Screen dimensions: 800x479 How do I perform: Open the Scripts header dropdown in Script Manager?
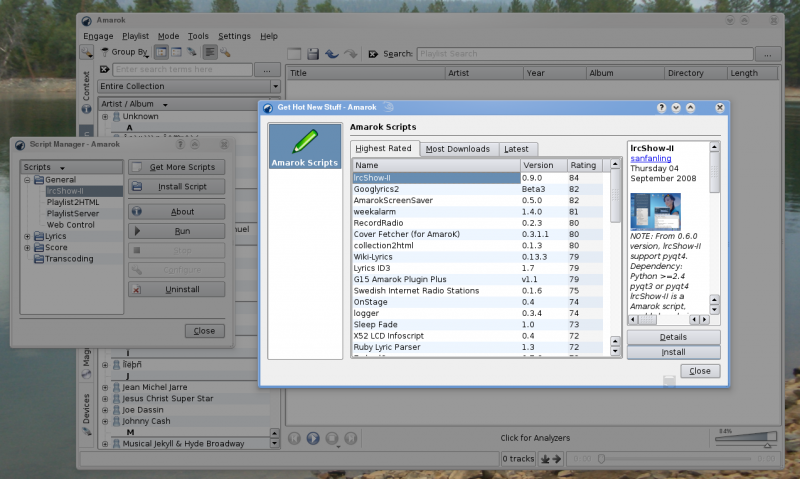pyautogui.click(x=62, y=168)
